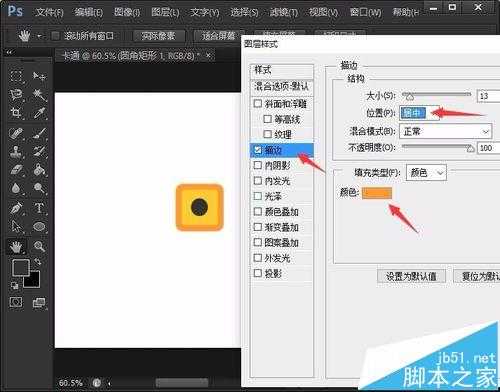This screenshot has width=500, height=392.
Task: Select the Crop tool
Action: click(x=16, y=113)
